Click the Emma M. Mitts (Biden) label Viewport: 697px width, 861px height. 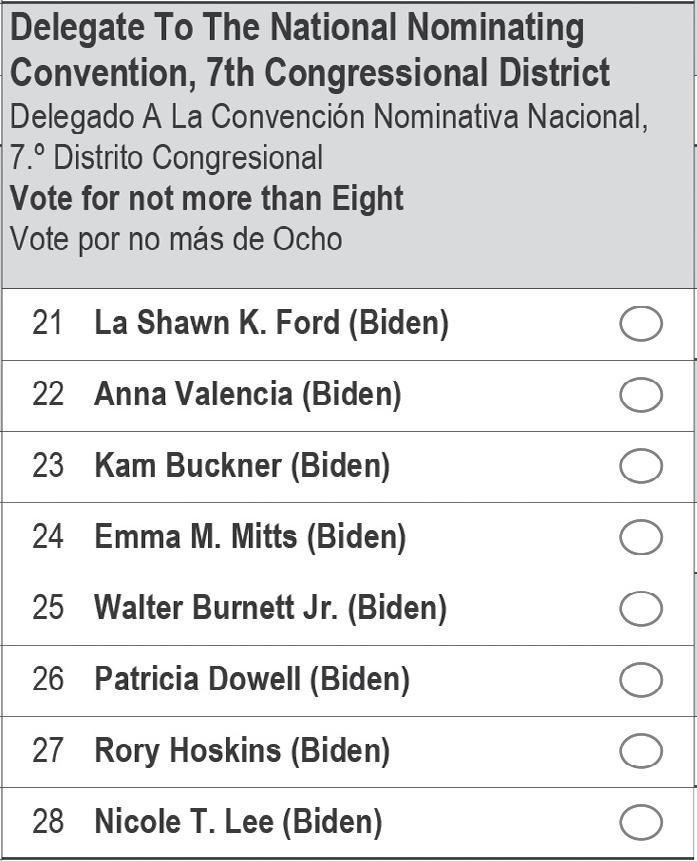250,537
